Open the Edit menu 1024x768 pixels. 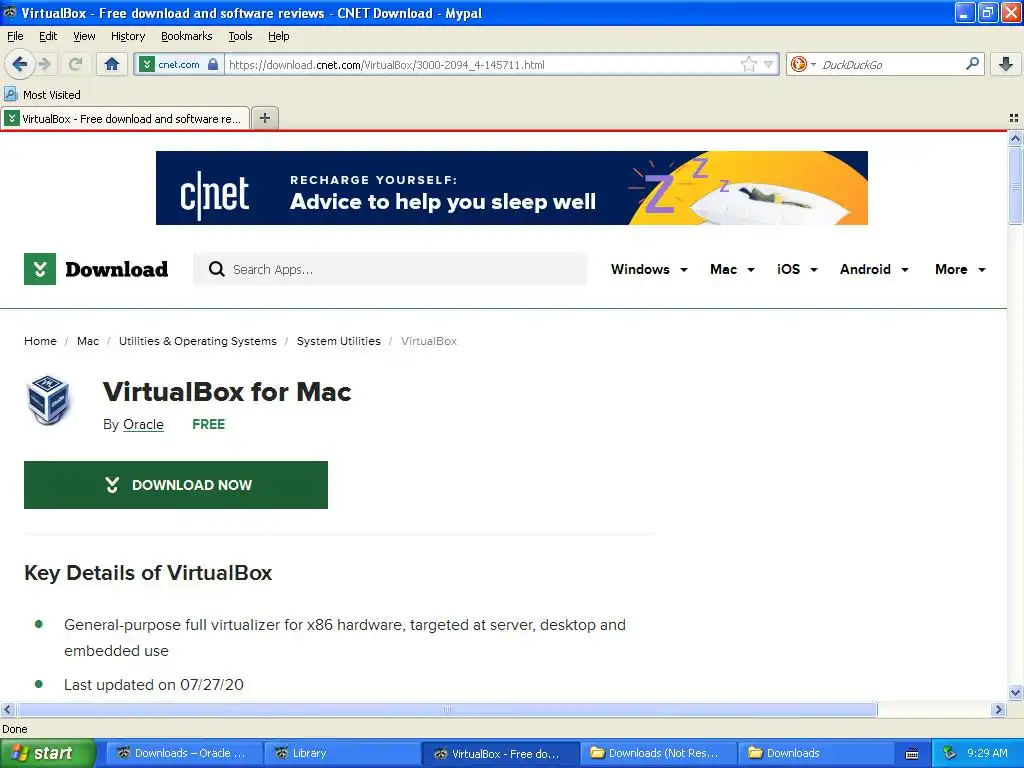tap(48, 36)
